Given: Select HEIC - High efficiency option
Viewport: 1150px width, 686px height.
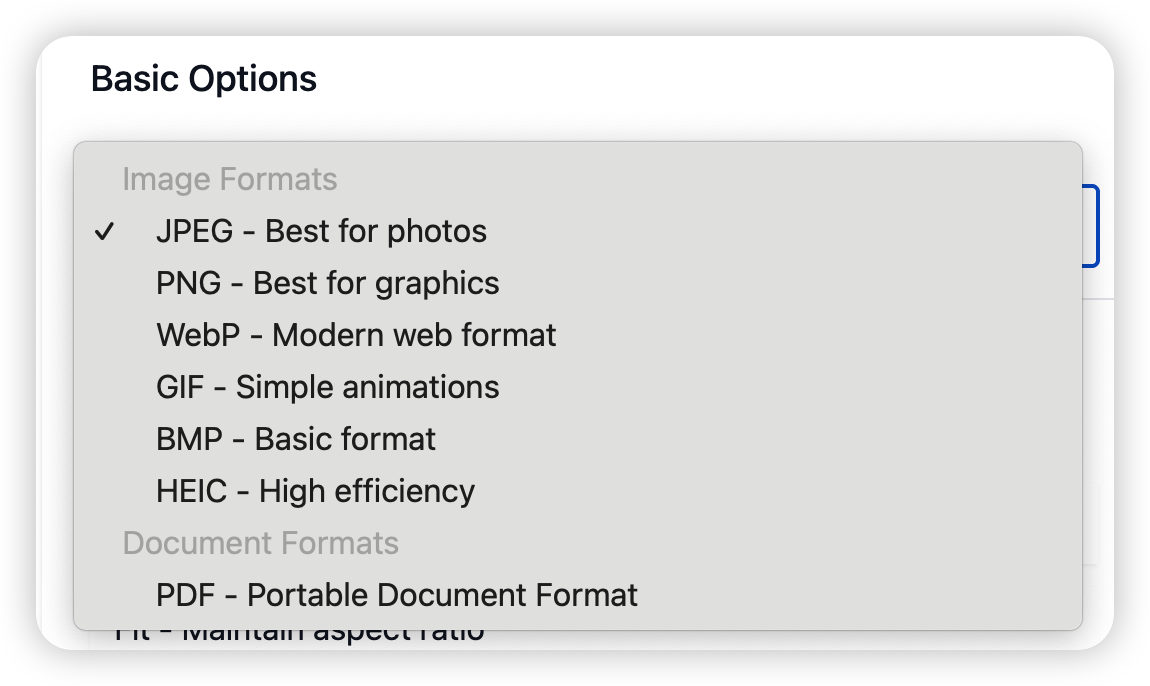Looking at the screenshot, I should [315, 491].
